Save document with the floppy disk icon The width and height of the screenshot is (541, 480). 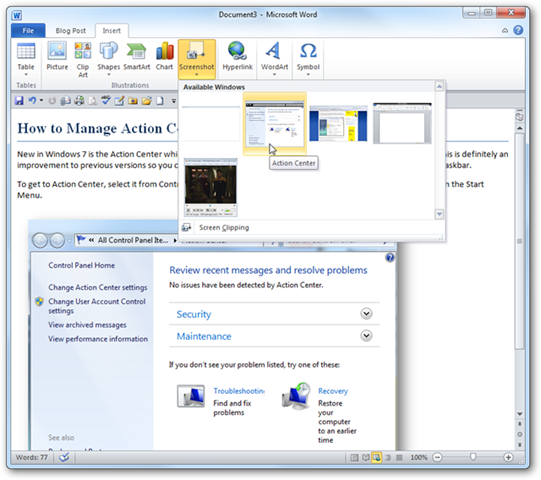[19, 101]
